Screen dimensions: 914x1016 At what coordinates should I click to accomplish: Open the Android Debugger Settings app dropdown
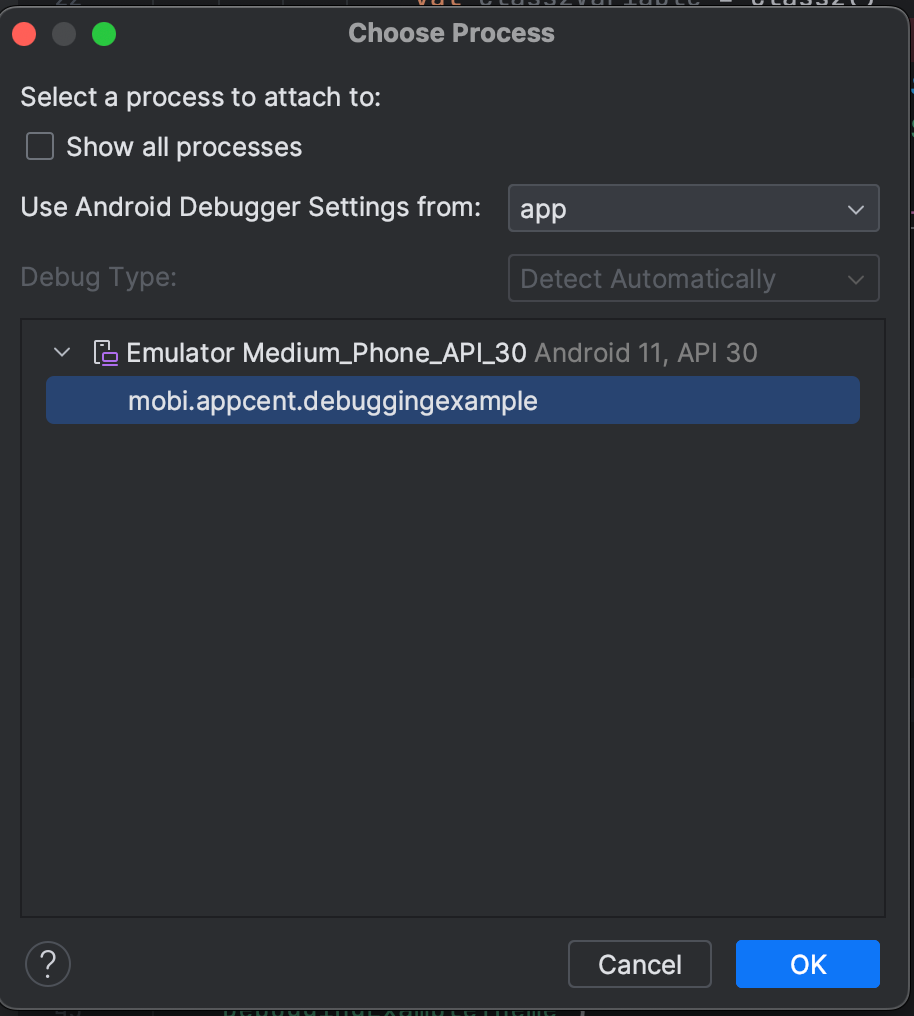pyautogui.click(x=693, y=209)
